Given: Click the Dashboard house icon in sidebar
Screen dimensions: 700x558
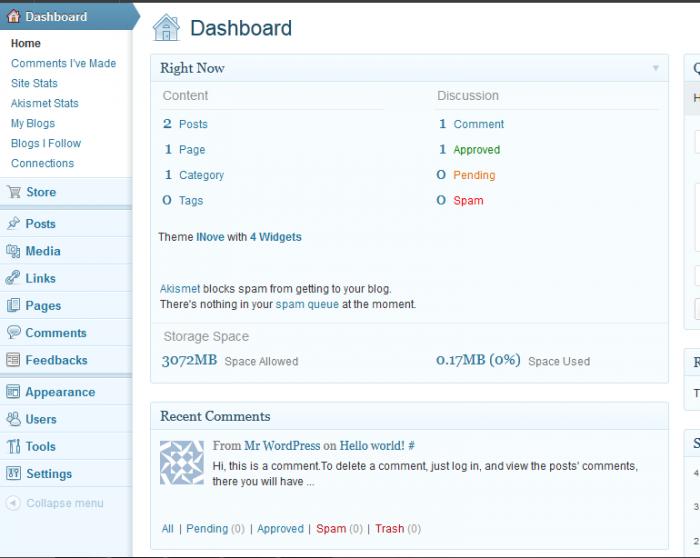Looking at the screenshot, I should (14, 17).
